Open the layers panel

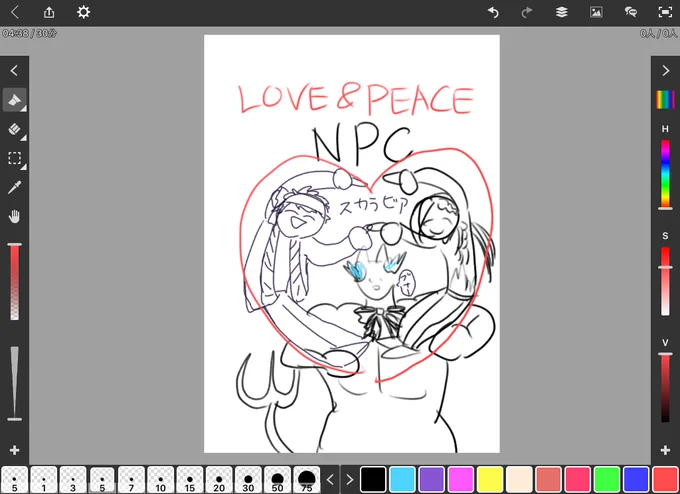(x=562, y=12)
